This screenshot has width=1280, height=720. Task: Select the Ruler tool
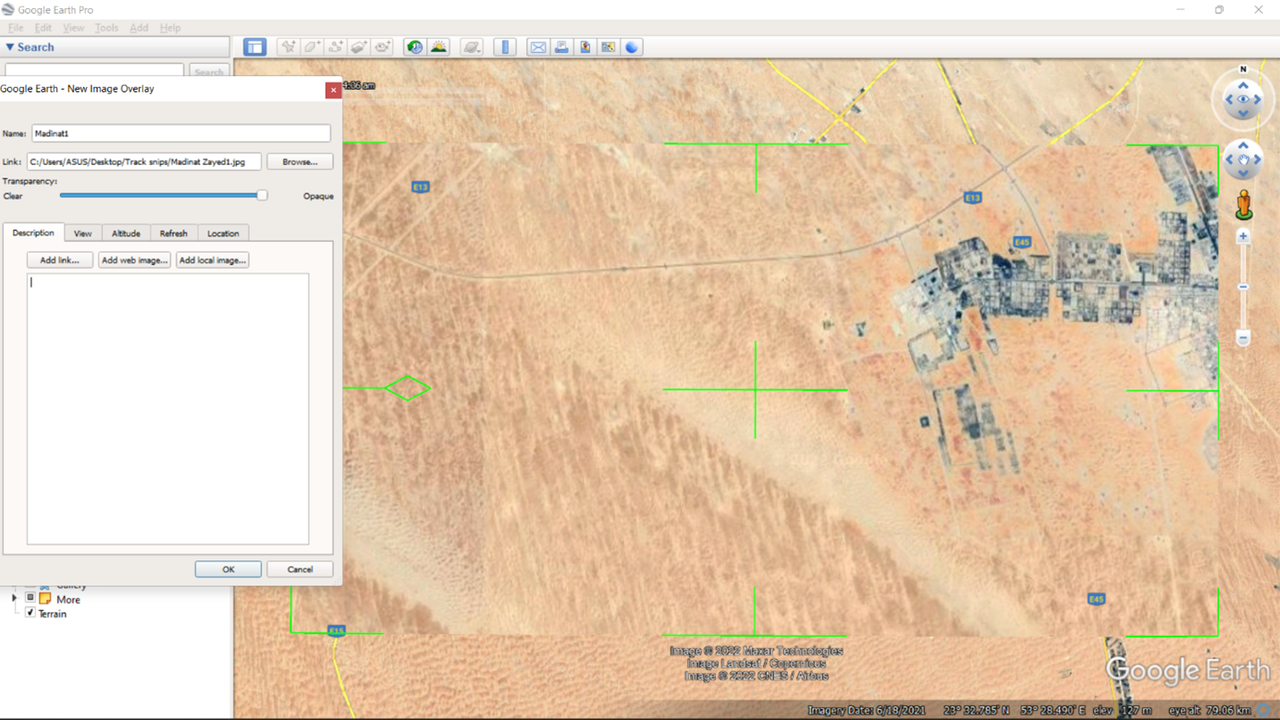[505, 47]
